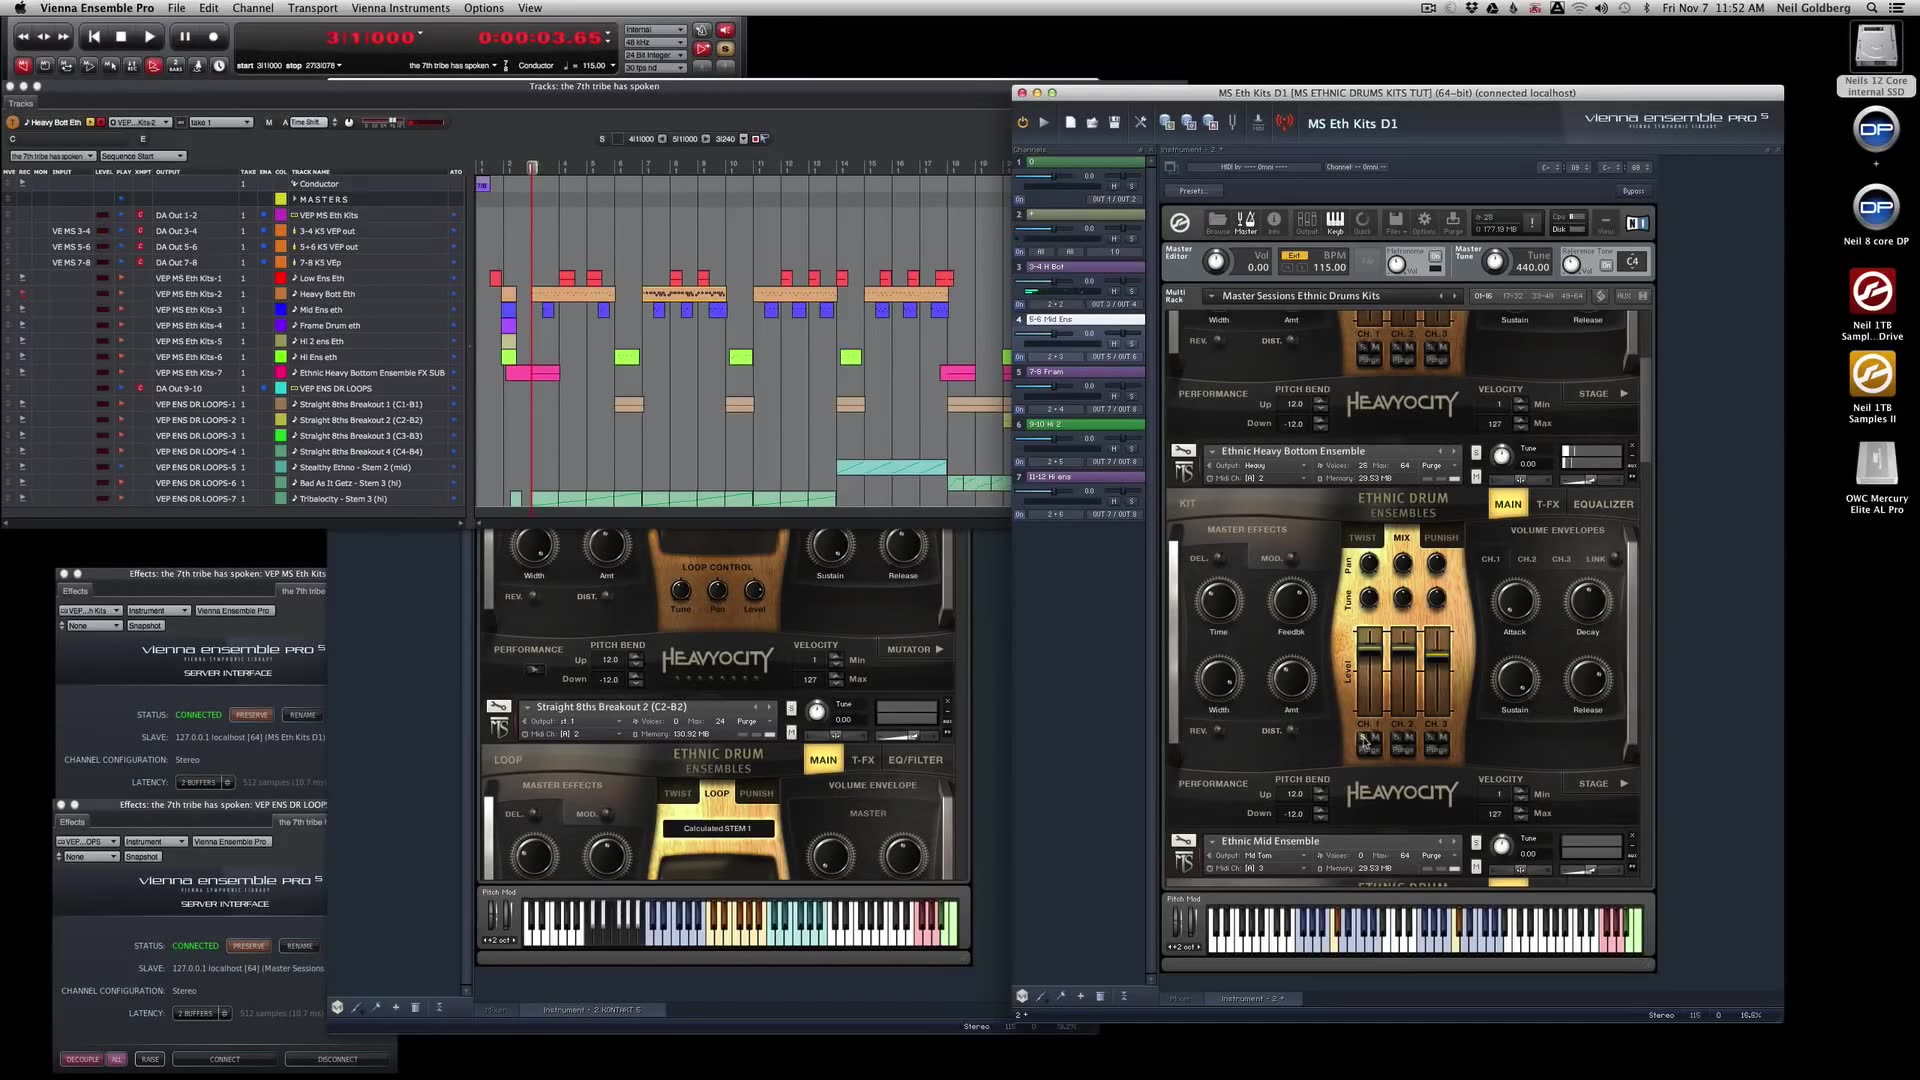Open the Sequence Start dropdown
1920x1080 pixels.
click(142, 156)
